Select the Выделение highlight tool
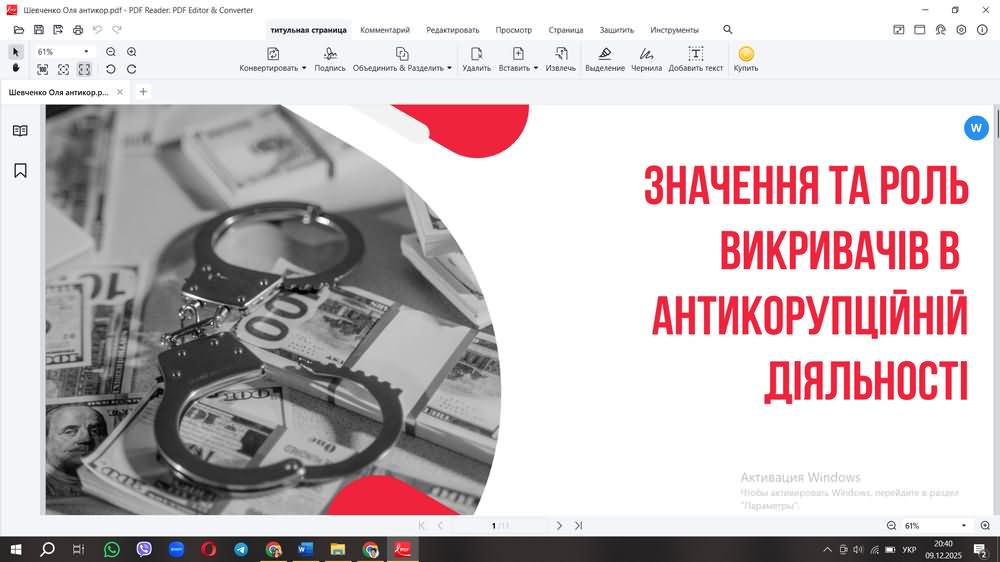Viewport: 1000px width, 562px height. [605, 59]
